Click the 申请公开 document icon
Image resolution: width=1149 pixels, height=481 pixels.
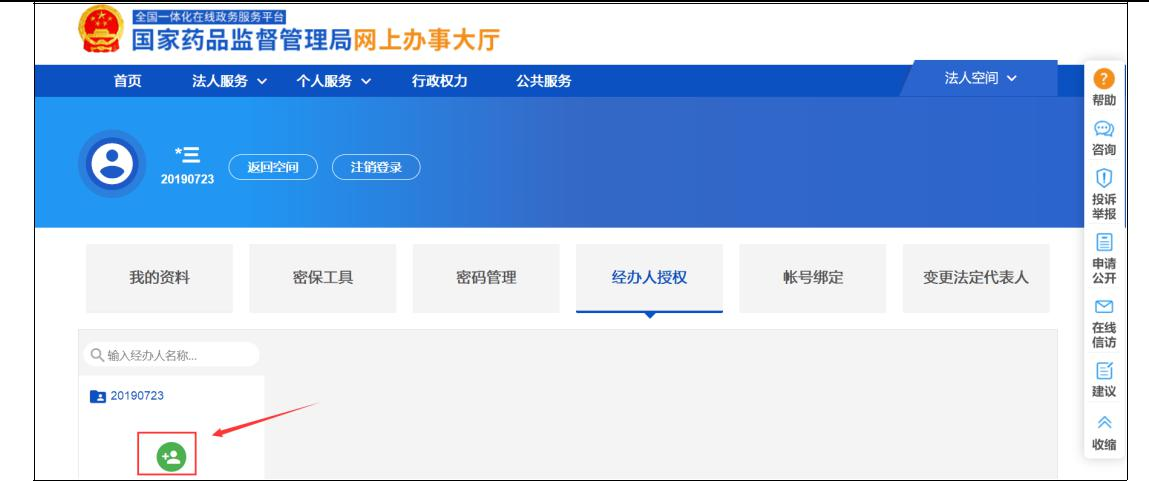click(1104, 242)
